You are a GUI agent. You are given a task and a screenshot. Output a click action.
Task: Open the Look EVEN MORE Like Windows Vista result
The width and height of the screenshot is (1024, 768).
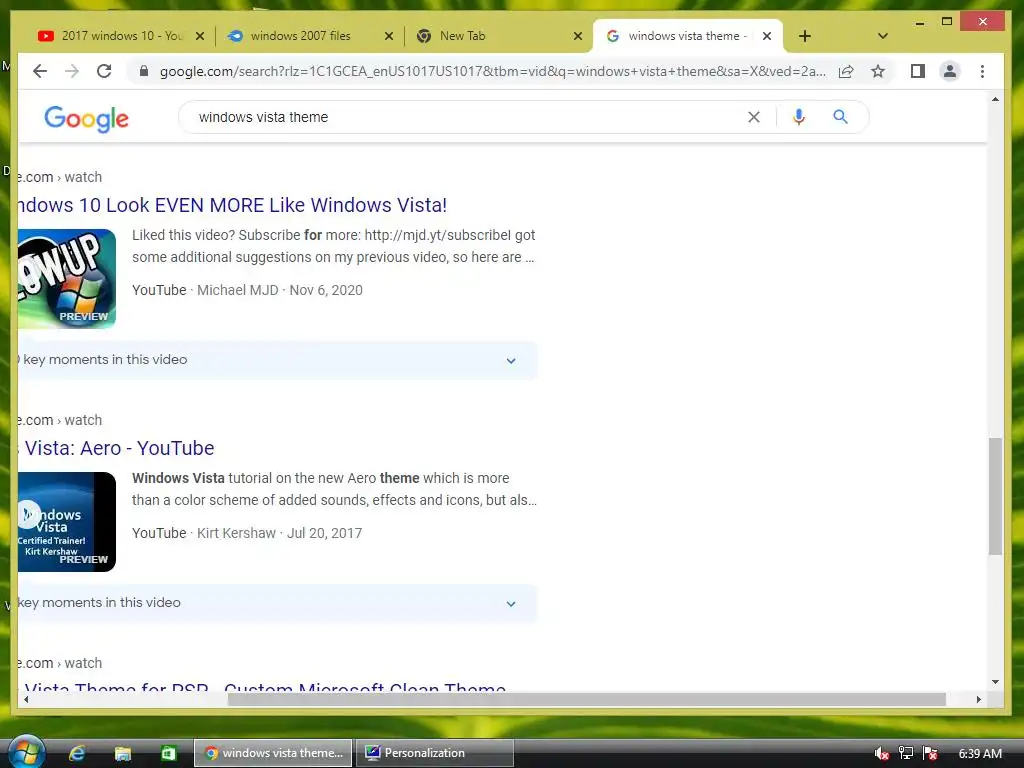[232, 205]
